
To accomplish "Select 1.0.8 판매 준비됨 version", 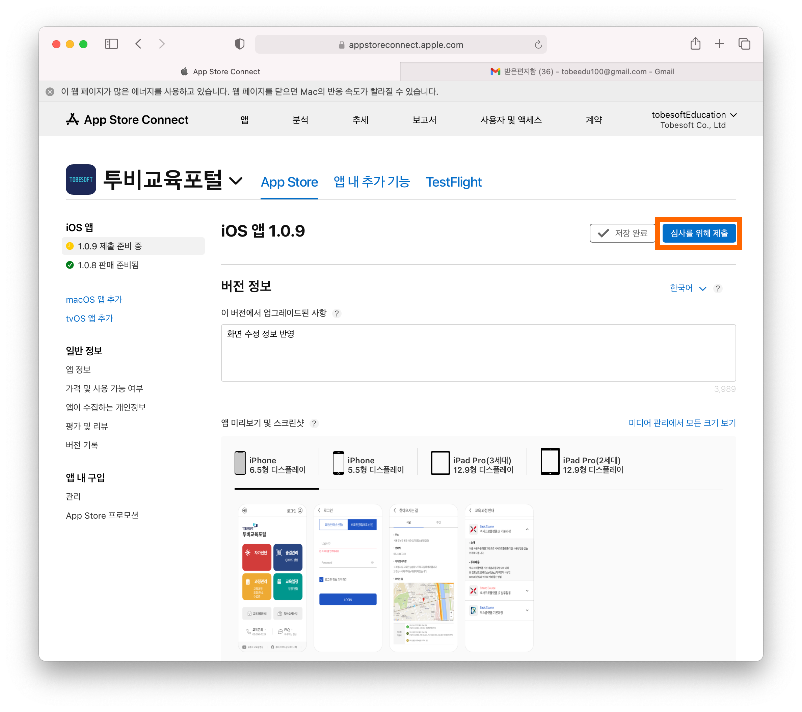I will point(102,265).
